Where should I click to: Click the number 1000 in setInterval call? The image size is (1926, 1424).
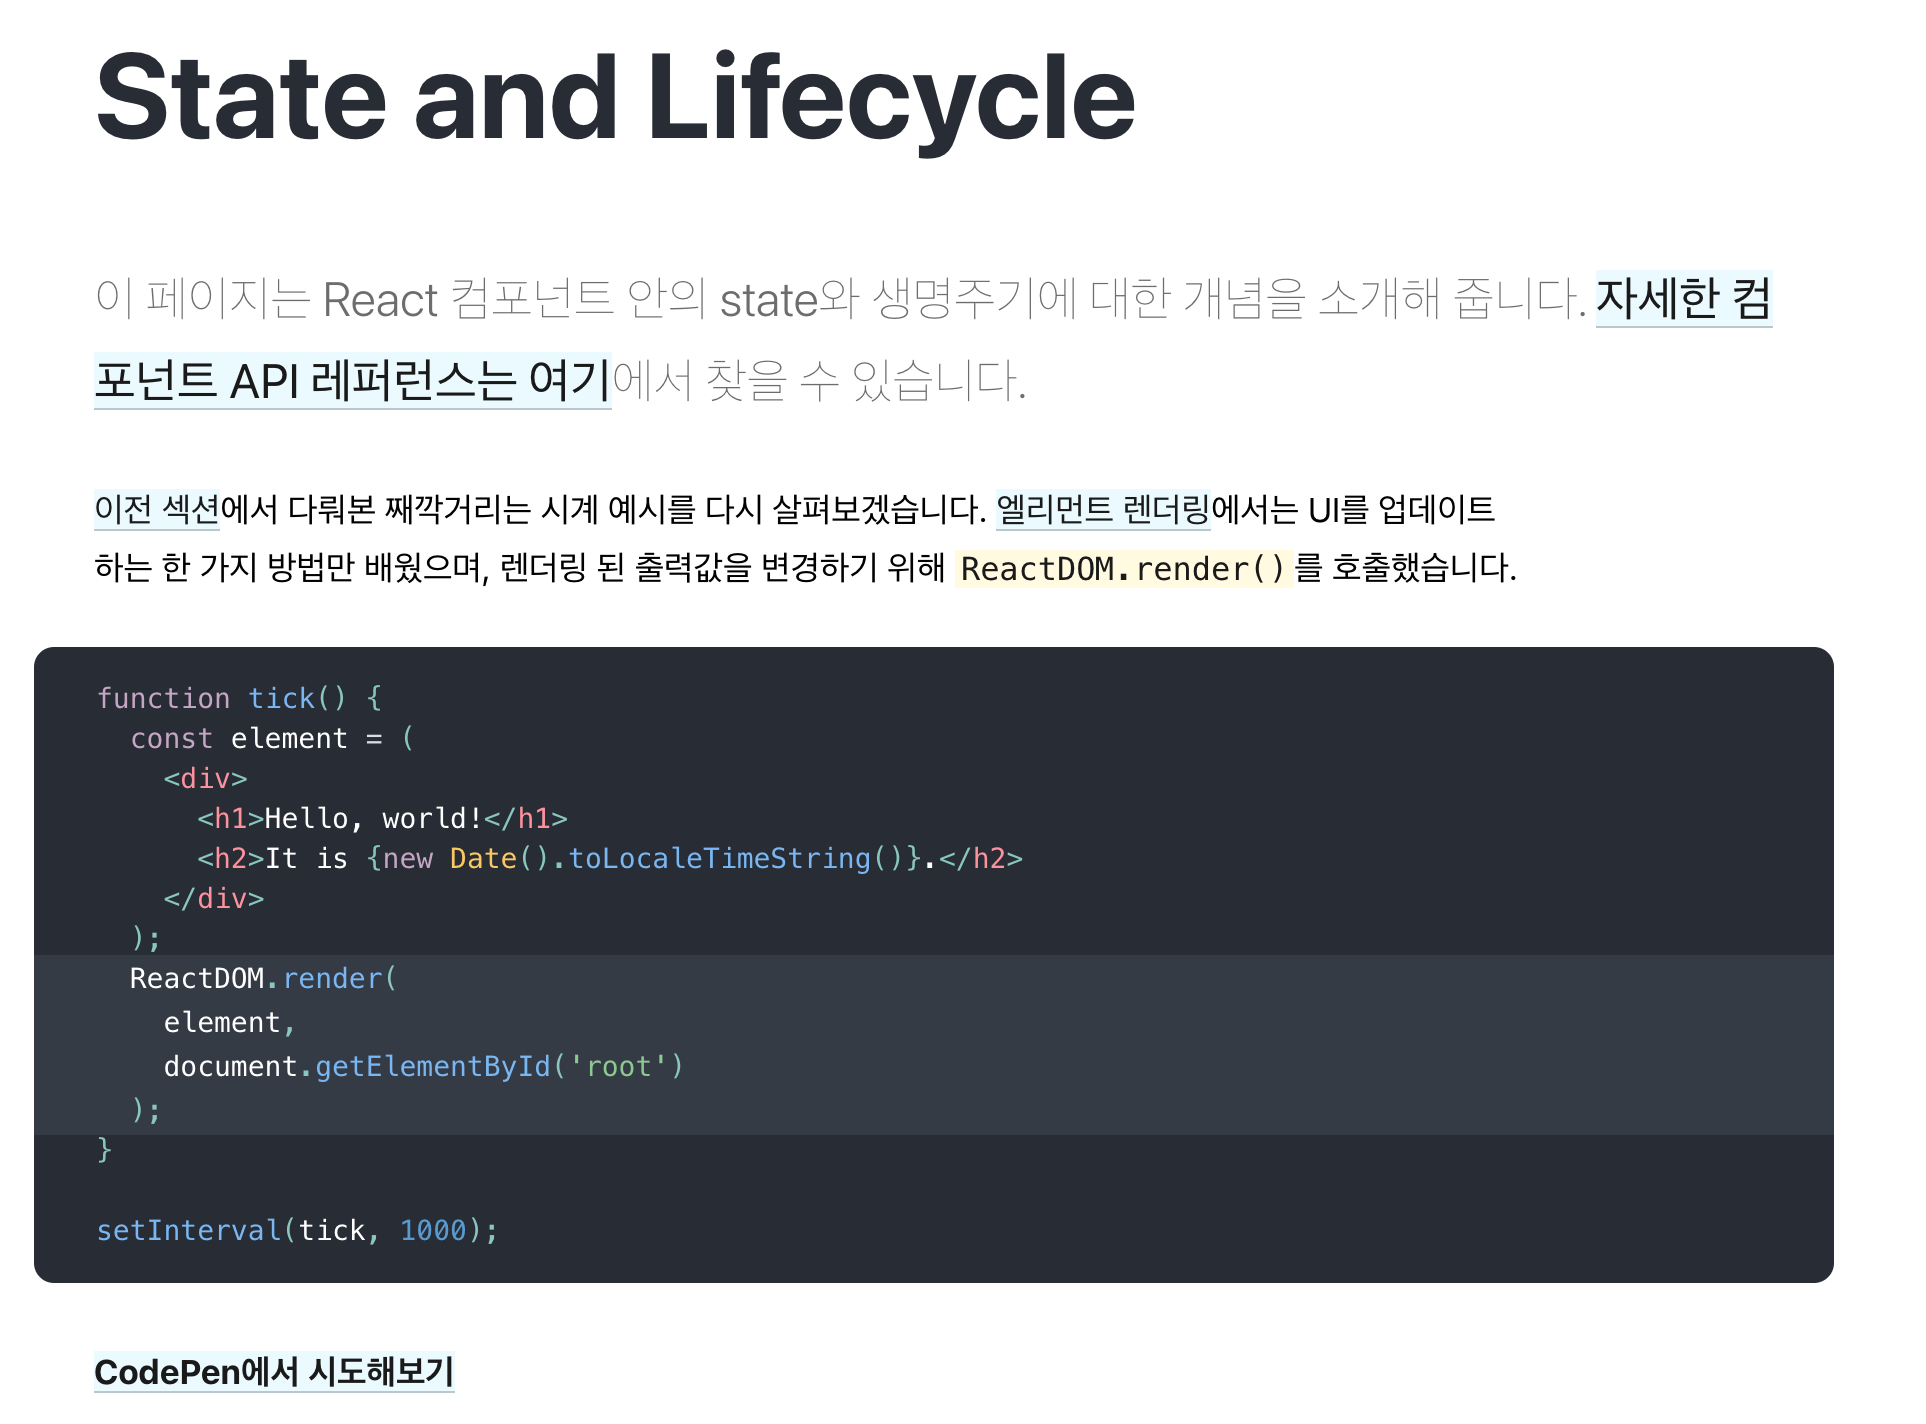pyautogui.click(x=433, y=1230)
